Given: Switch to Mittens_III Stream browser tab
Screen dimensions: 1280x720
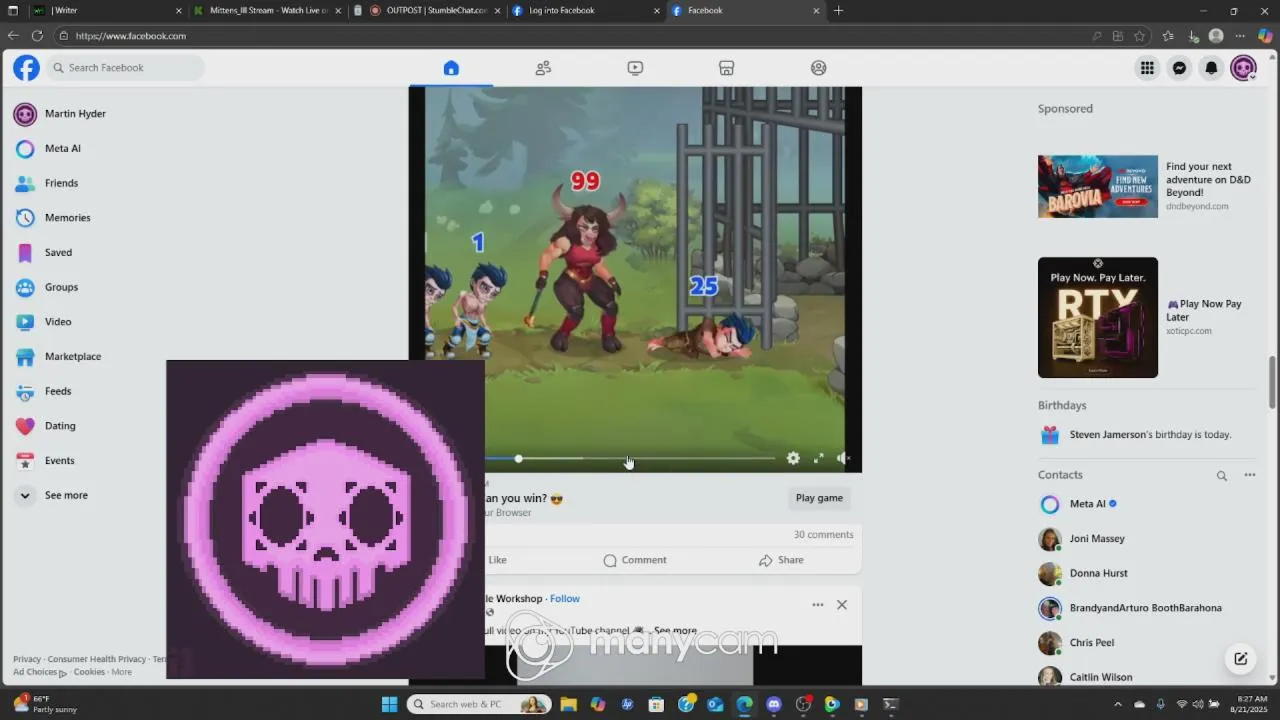Looking at the screenshot, I should (265, 10).
